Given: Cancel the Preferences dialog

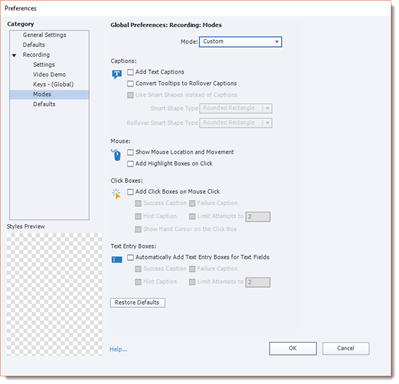Looking at the screenshot, I should pos(346,348).
